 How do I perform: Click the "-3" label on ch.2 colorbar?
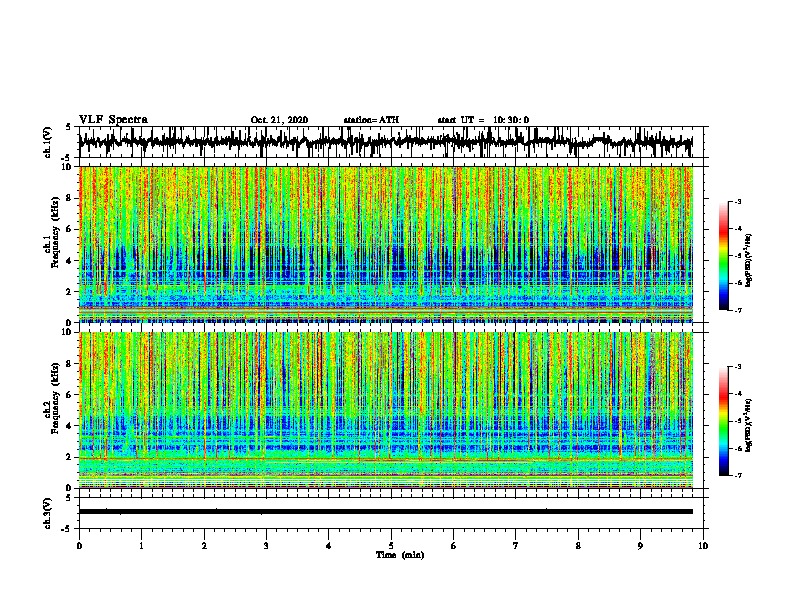[x=738, y=367]
